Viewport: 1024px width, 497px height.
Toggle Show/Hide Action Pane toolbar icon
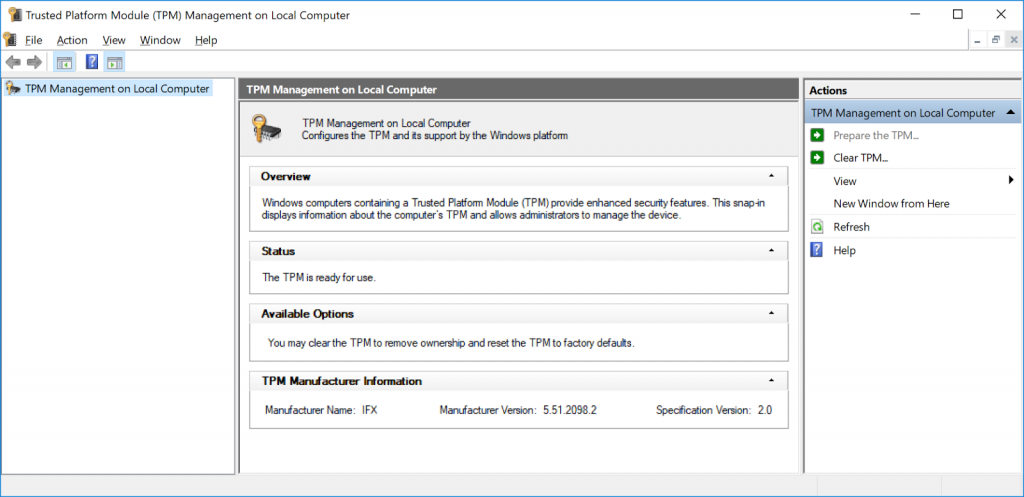coord(114,63)
